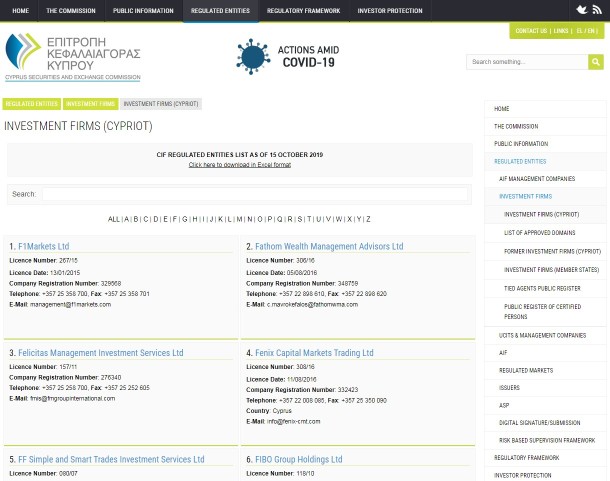This screenshot has width=610, height=481.
Task: Open FIBO Group Holdings Ltd
Action: [299, 459]
